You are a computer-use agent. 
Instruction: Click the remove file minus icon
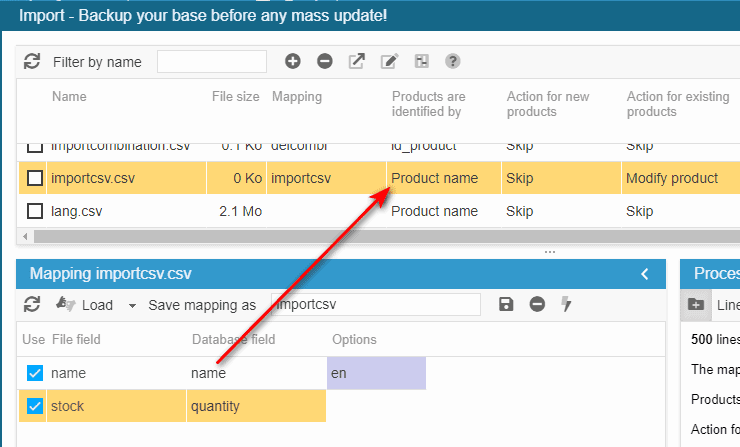325,62
